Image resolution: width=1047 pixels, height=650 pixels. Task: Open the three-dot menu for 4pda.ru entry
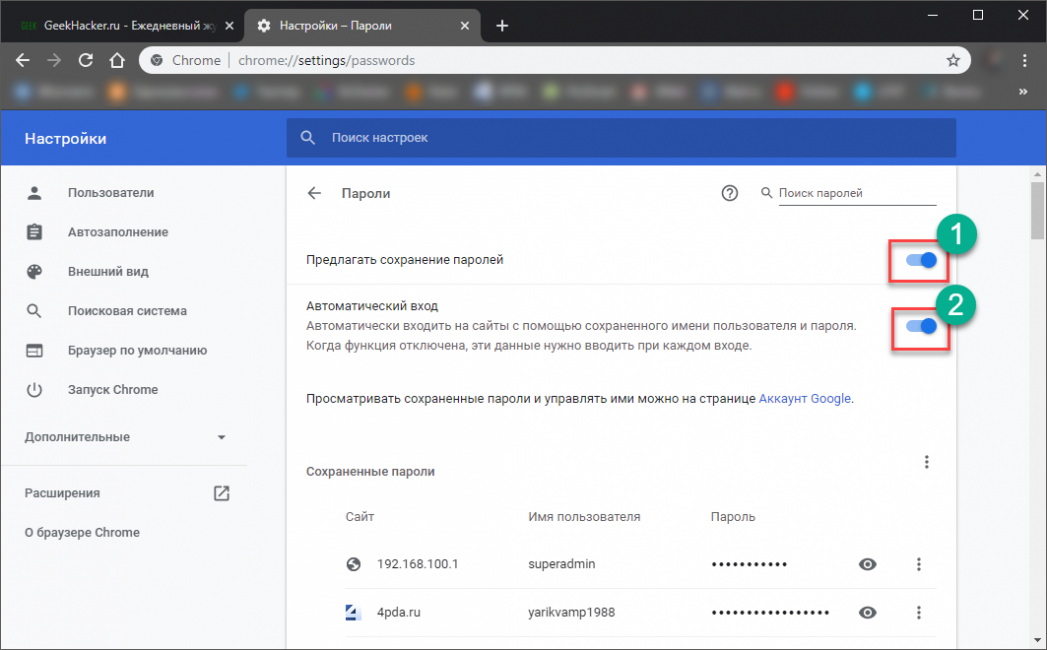[x=918, y=612]
